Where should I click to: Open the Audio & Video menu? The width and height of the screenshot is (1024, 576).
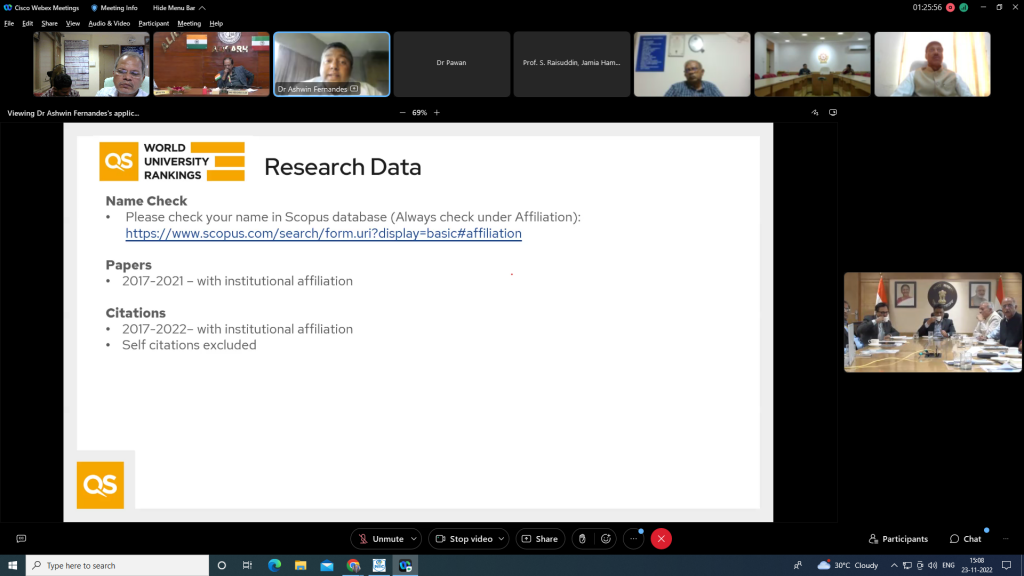(x=109, y=24)
